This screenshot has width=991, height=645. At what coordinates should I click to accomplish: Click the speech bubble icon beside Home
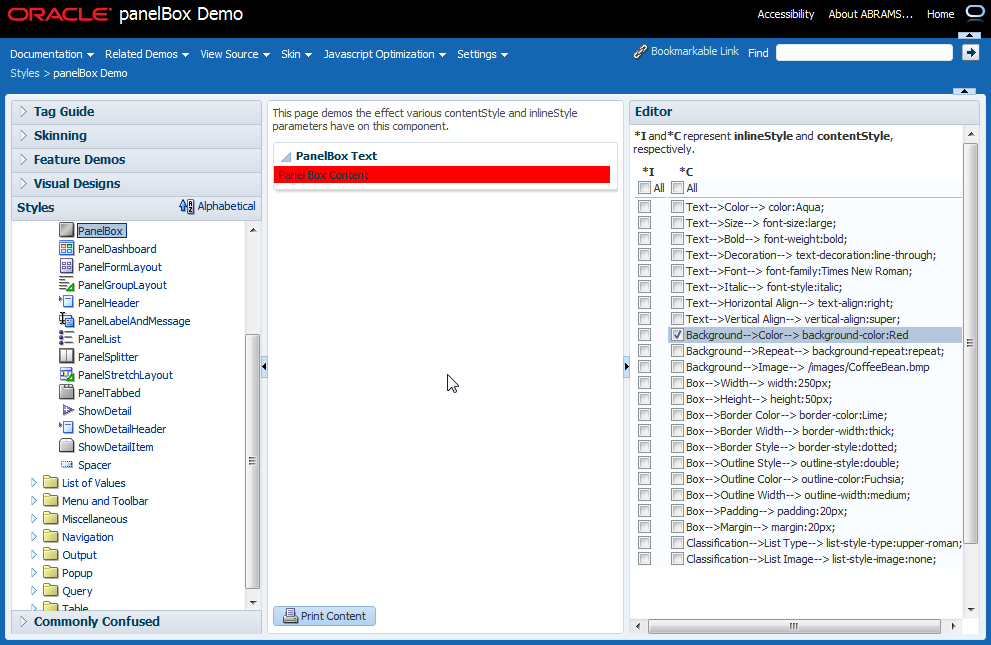[x=974, y=13]
